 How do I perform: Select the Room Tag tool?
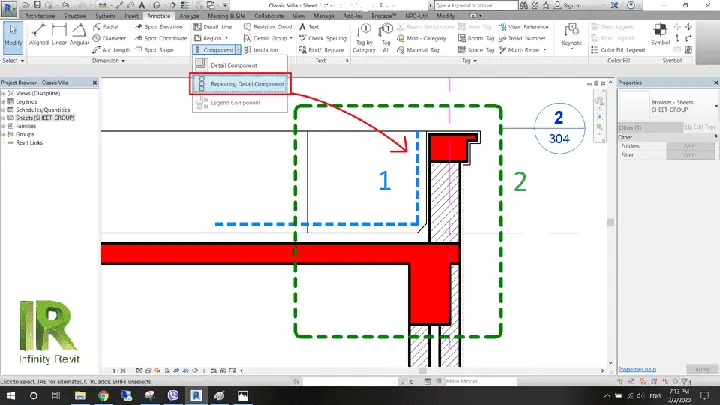[x=476, y=39]
